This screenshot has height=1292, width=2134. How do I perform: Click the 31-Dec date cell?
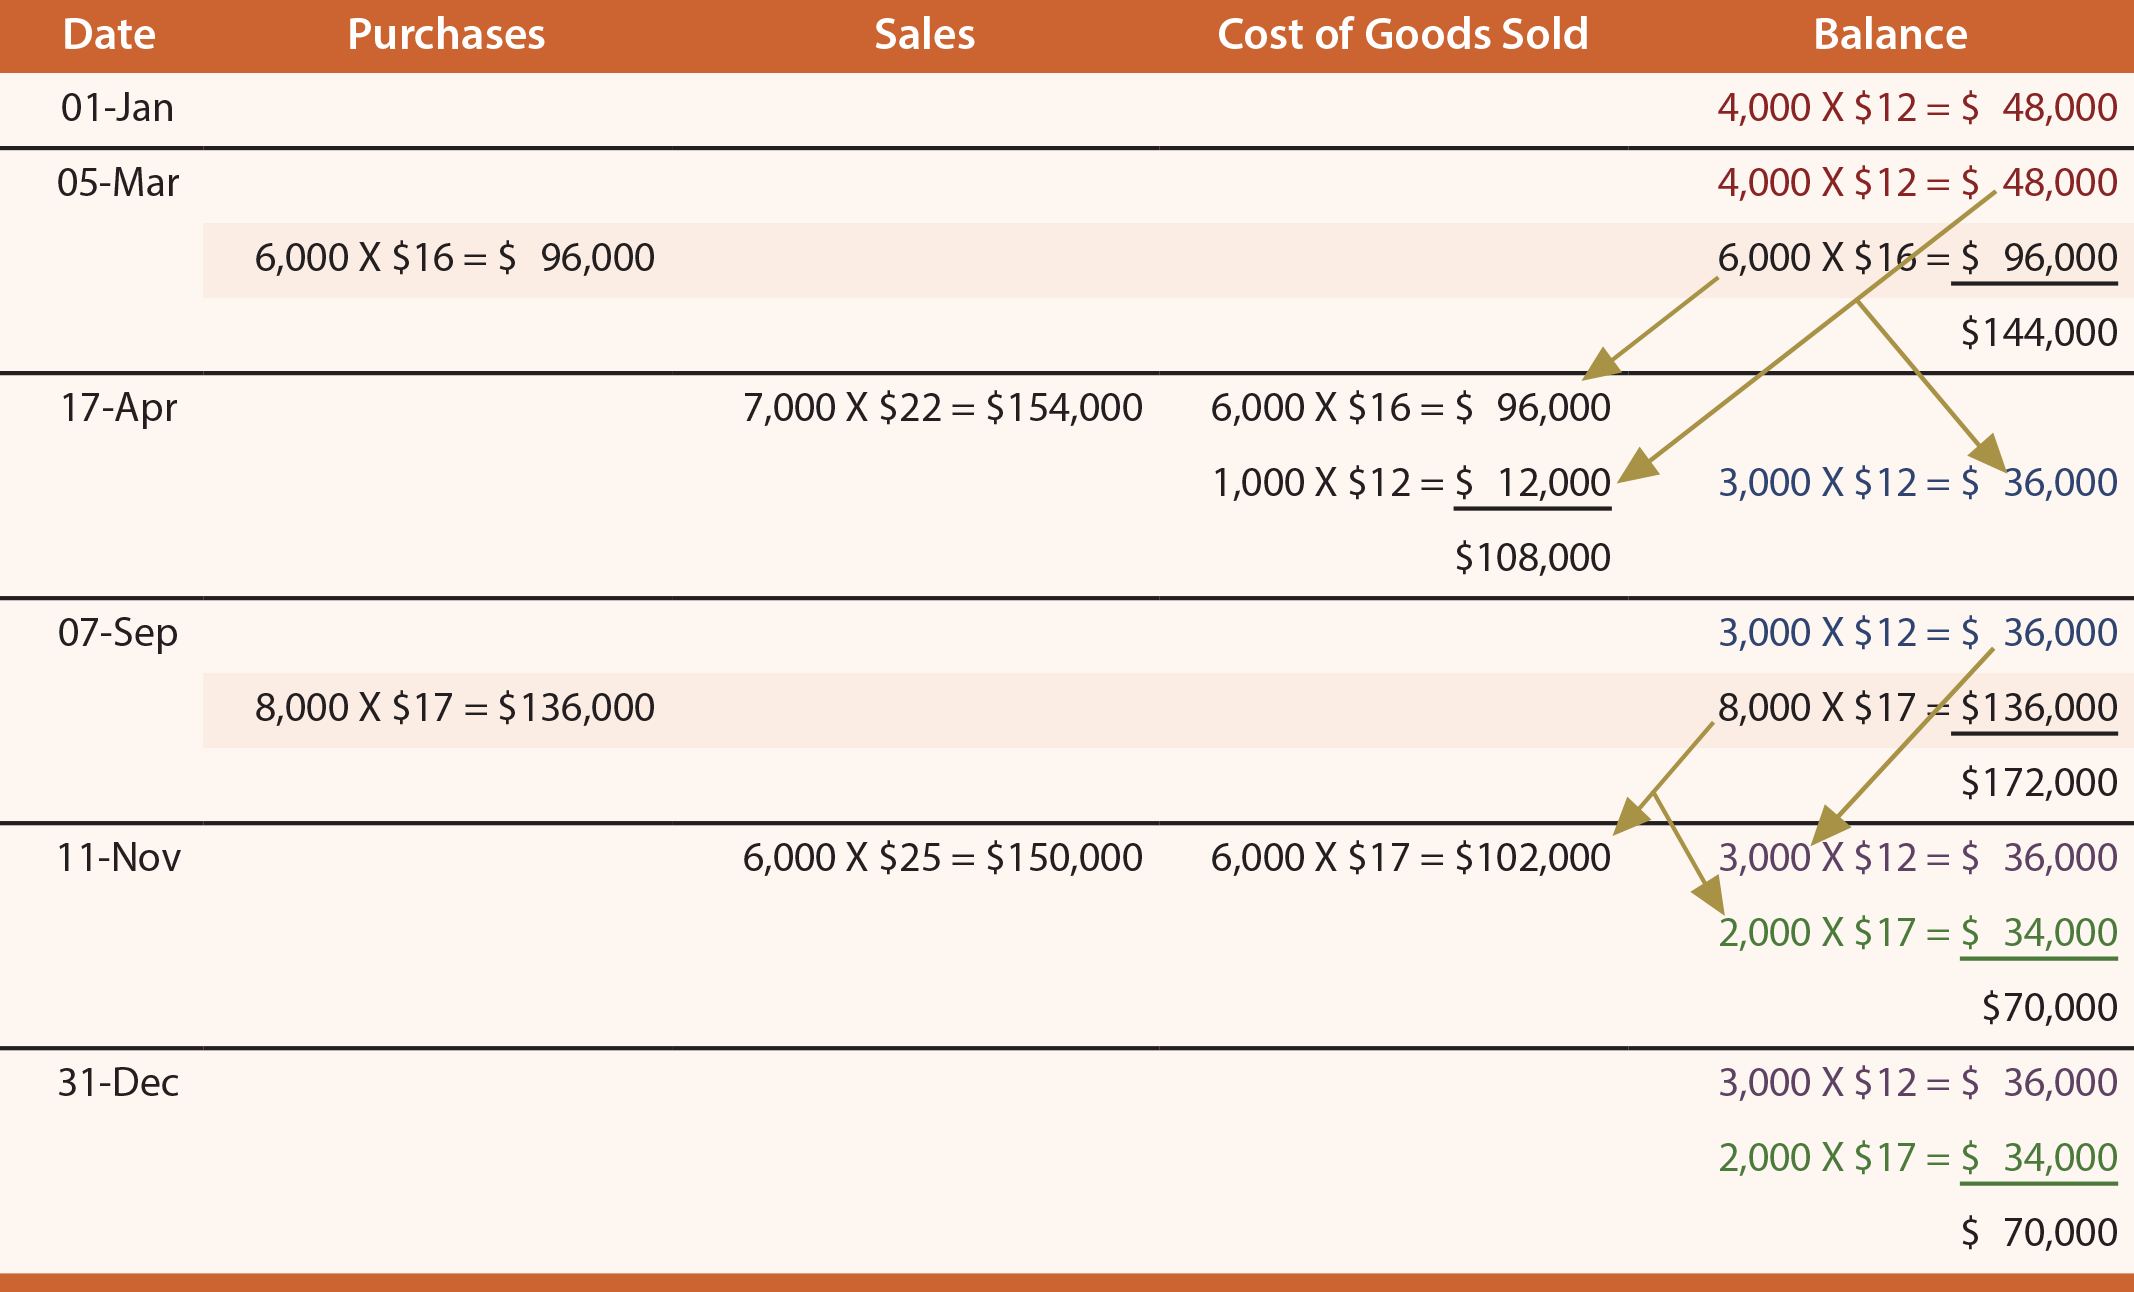118,1083
